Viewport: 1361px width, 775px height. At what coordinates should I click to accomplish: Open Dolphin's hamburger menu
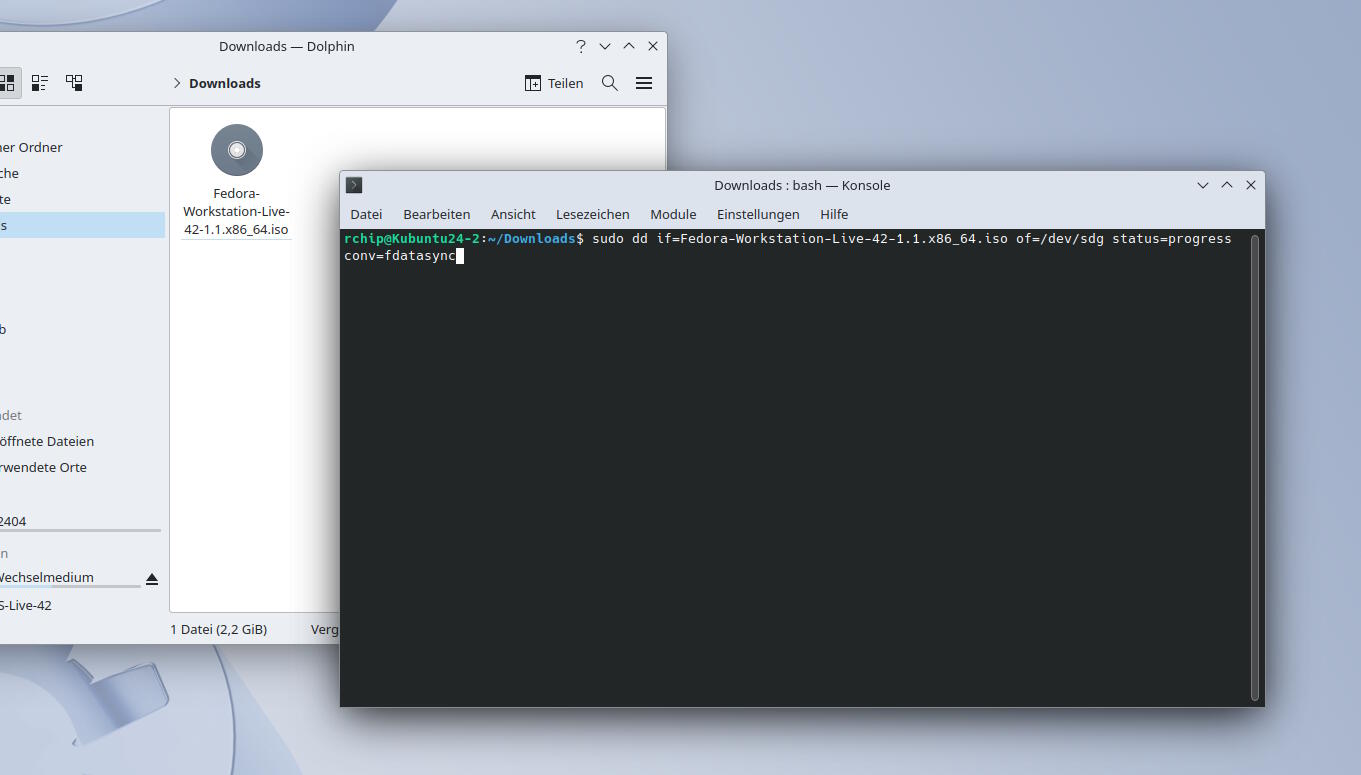(644, 83)
